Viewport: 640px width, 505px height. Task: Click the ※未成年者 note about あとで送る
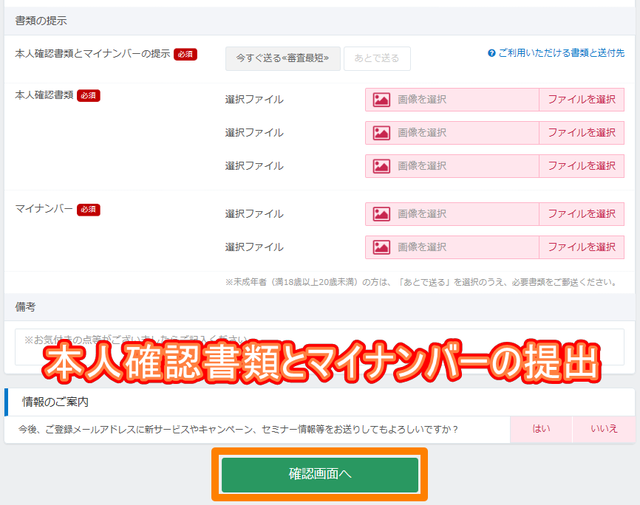[x=421, y=282]
